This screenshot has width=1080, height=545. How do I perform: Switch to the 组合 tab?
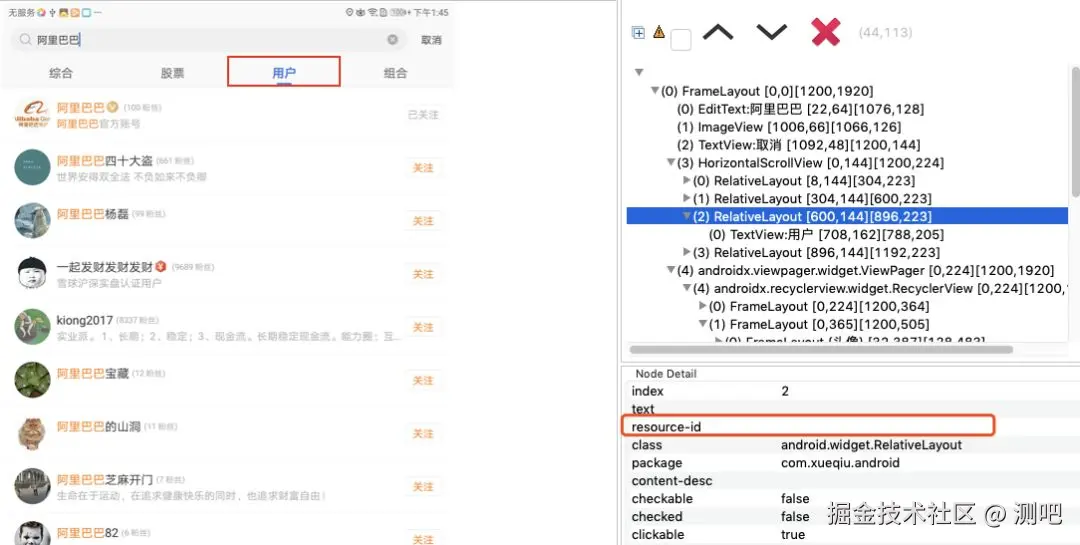coord(395,73)
